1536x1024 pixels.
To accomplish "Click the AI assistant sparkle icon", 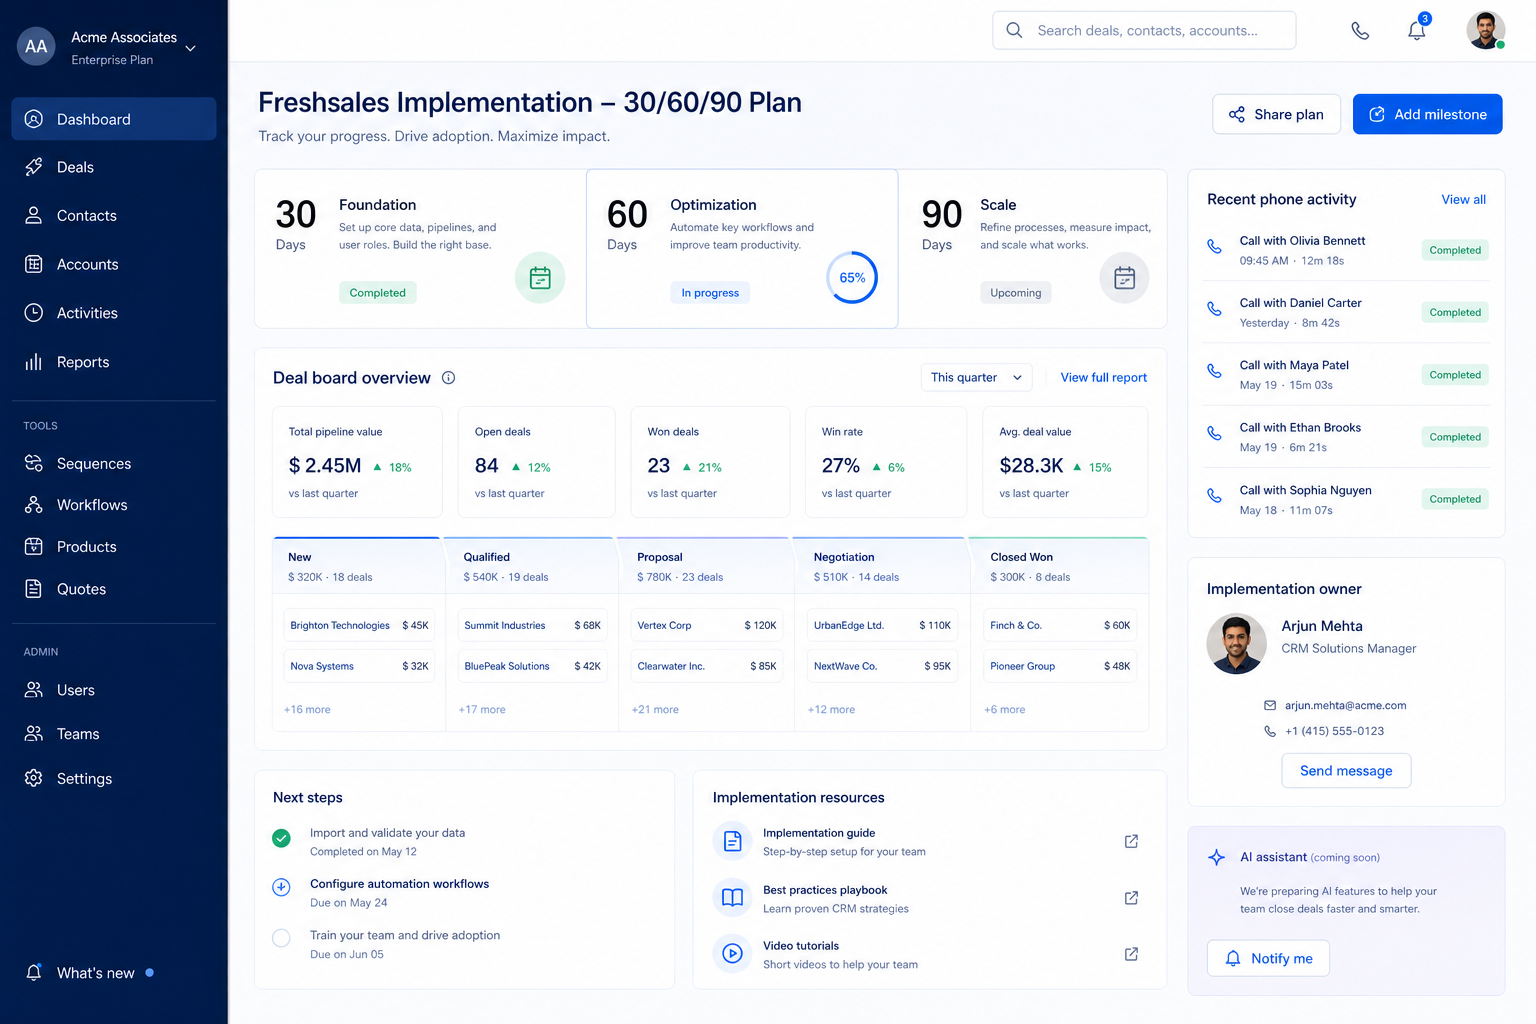I will pyautogui.click(x=1217, y=857).
